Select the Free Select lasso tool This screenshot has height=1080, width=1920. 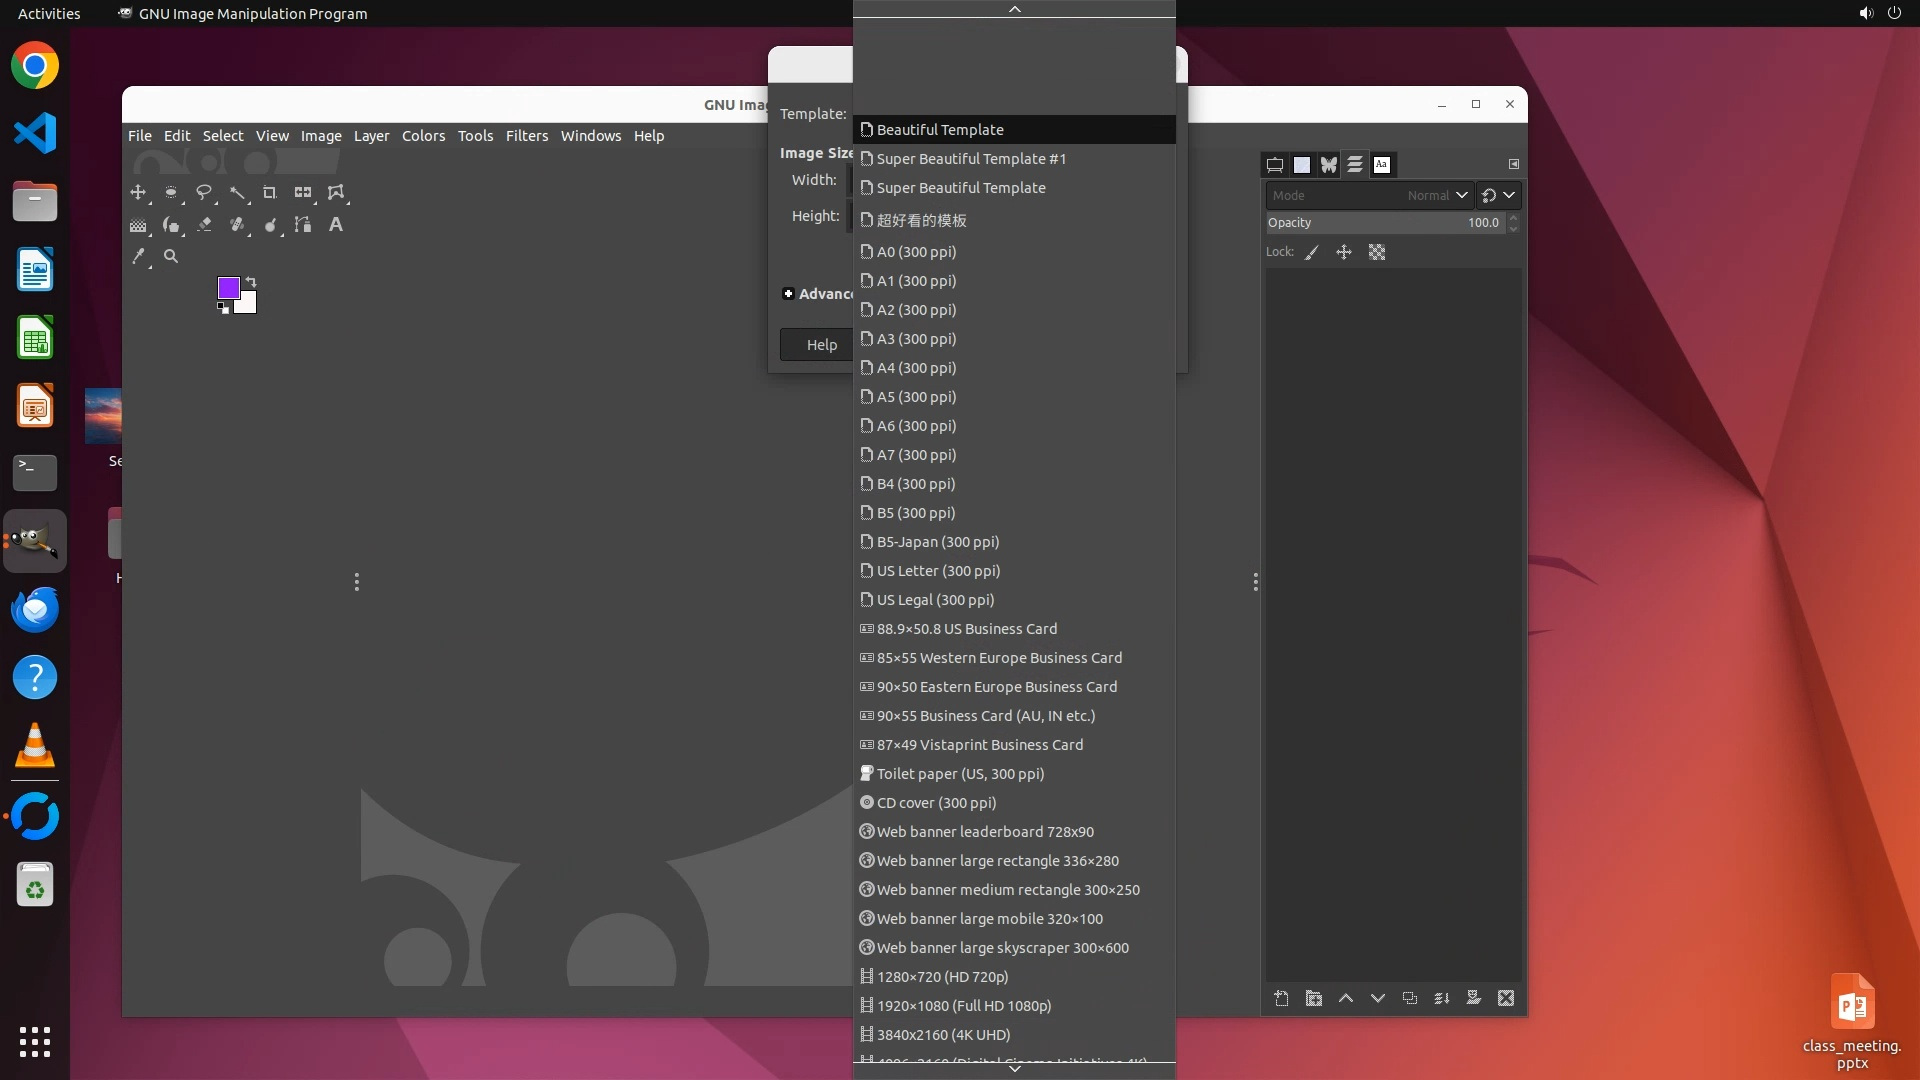pyautogui.click(x=204, y=192)
